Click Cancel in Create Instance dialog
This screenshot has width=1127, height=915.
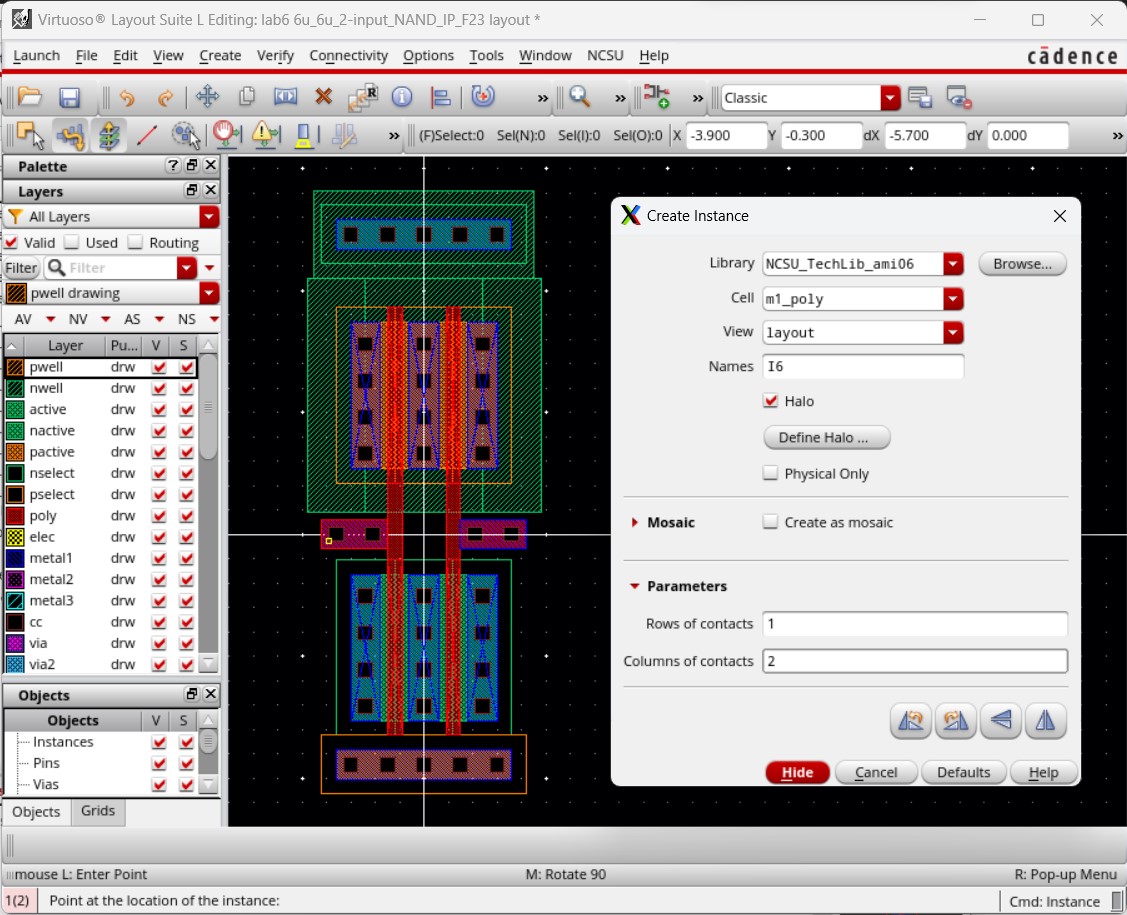click(x=875, y=772)
